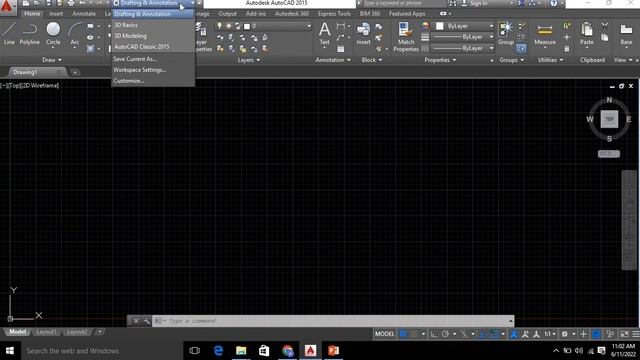The width and height of the screenshot is (640, 360).
Task: Switch to the Insert ribbon tab
Action: tap(56, 13)
